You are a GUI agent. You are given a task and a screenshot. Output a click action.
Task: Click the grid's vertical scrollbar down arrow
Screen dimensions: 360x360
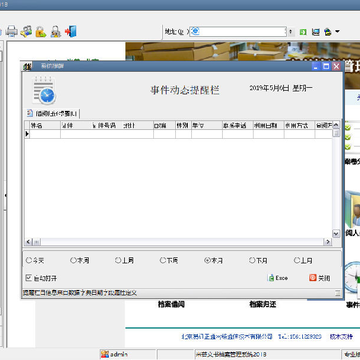[x=336, y=234]
